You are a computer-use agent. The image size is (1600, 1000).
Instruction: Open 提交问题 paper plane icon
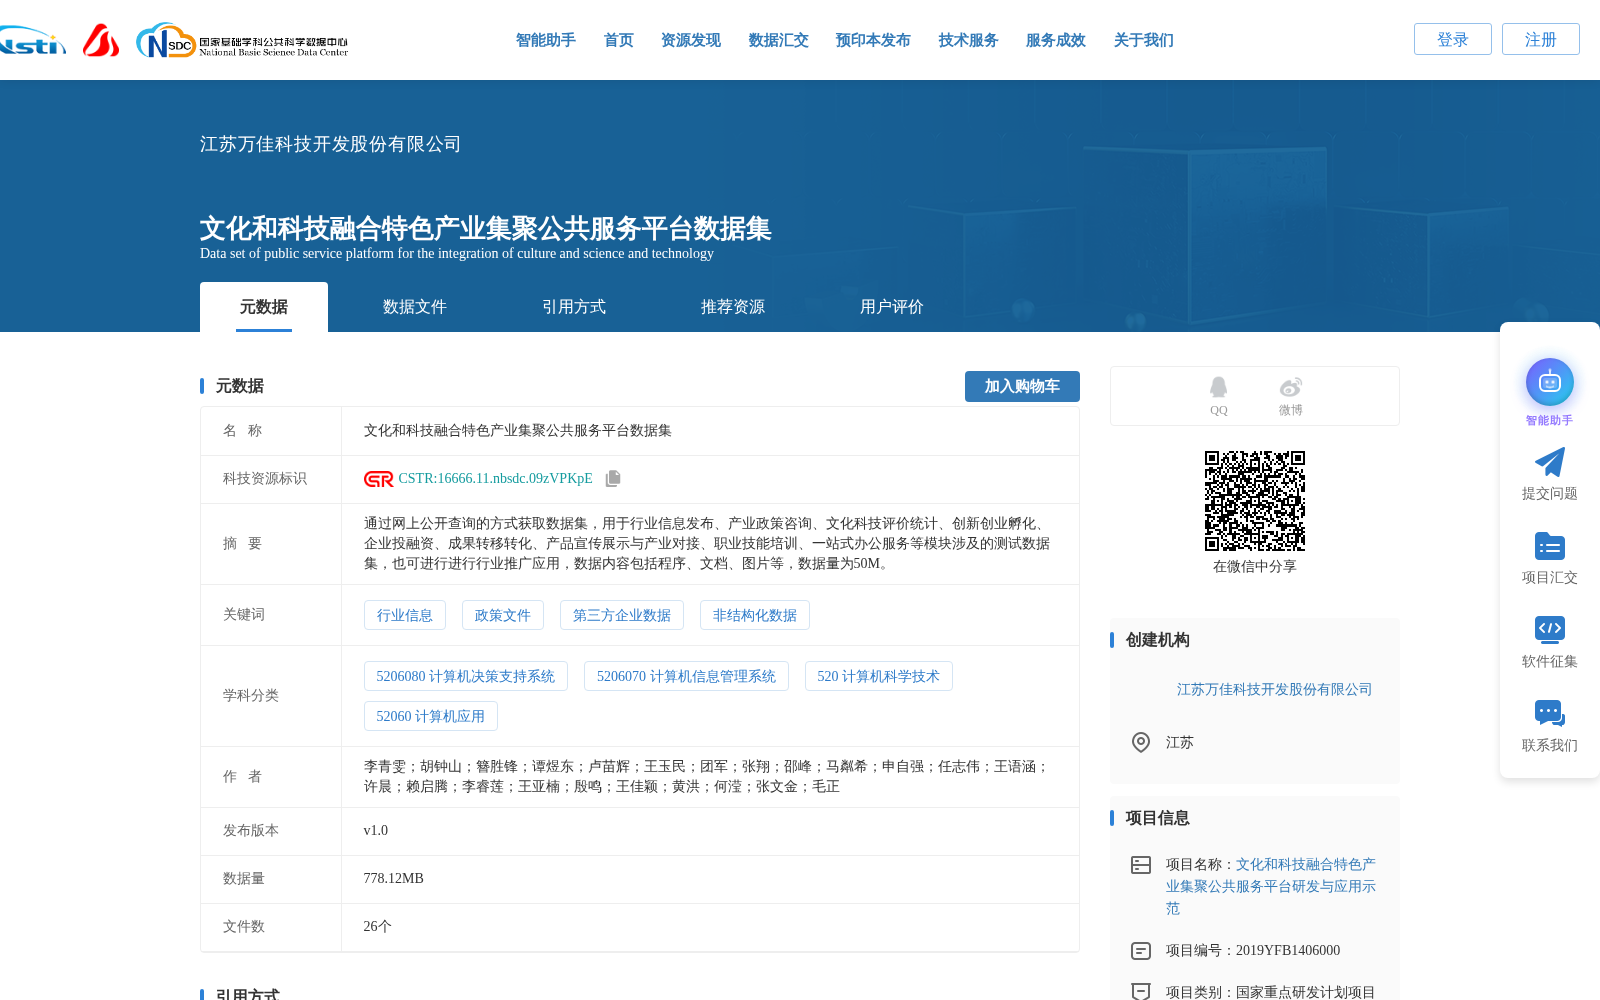tap(1550, 462)
